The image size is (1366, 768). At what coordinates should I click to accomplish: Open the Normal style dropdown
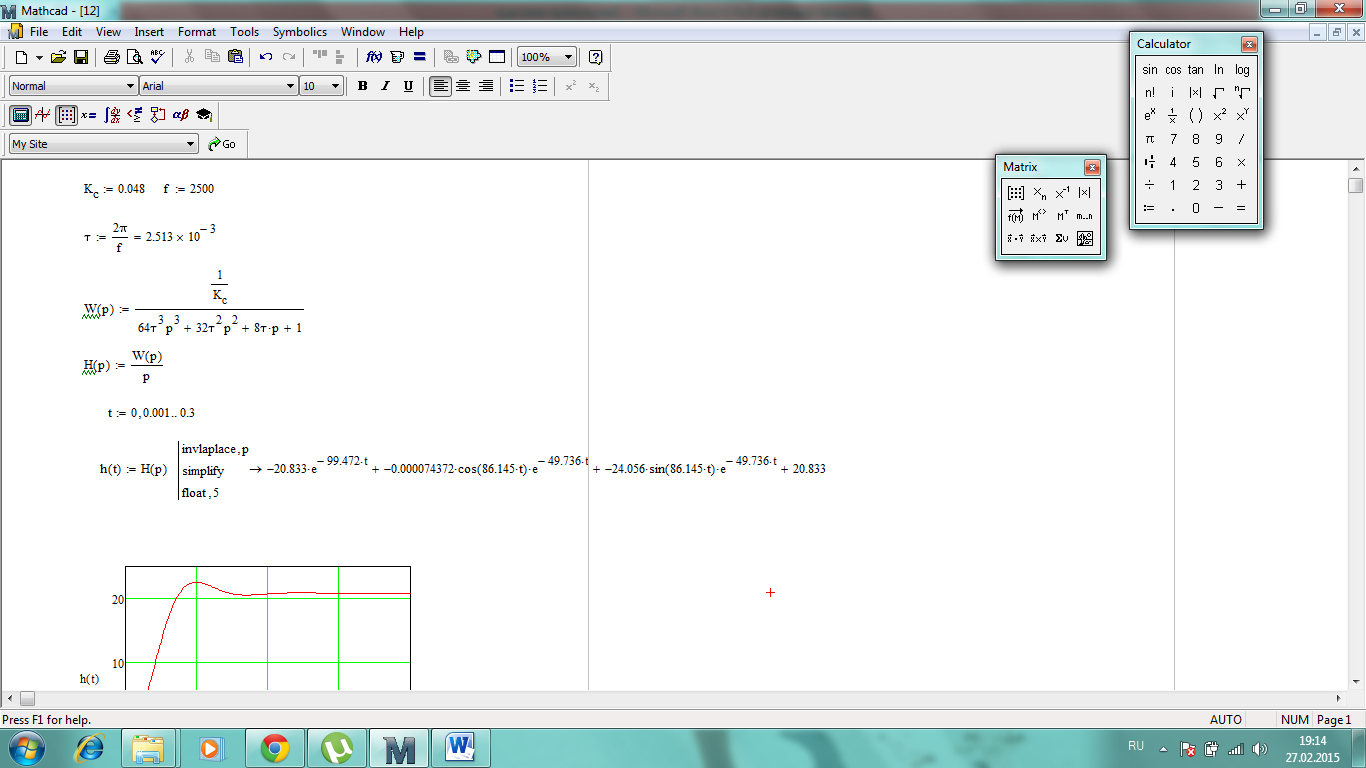(x=130, y=86)
